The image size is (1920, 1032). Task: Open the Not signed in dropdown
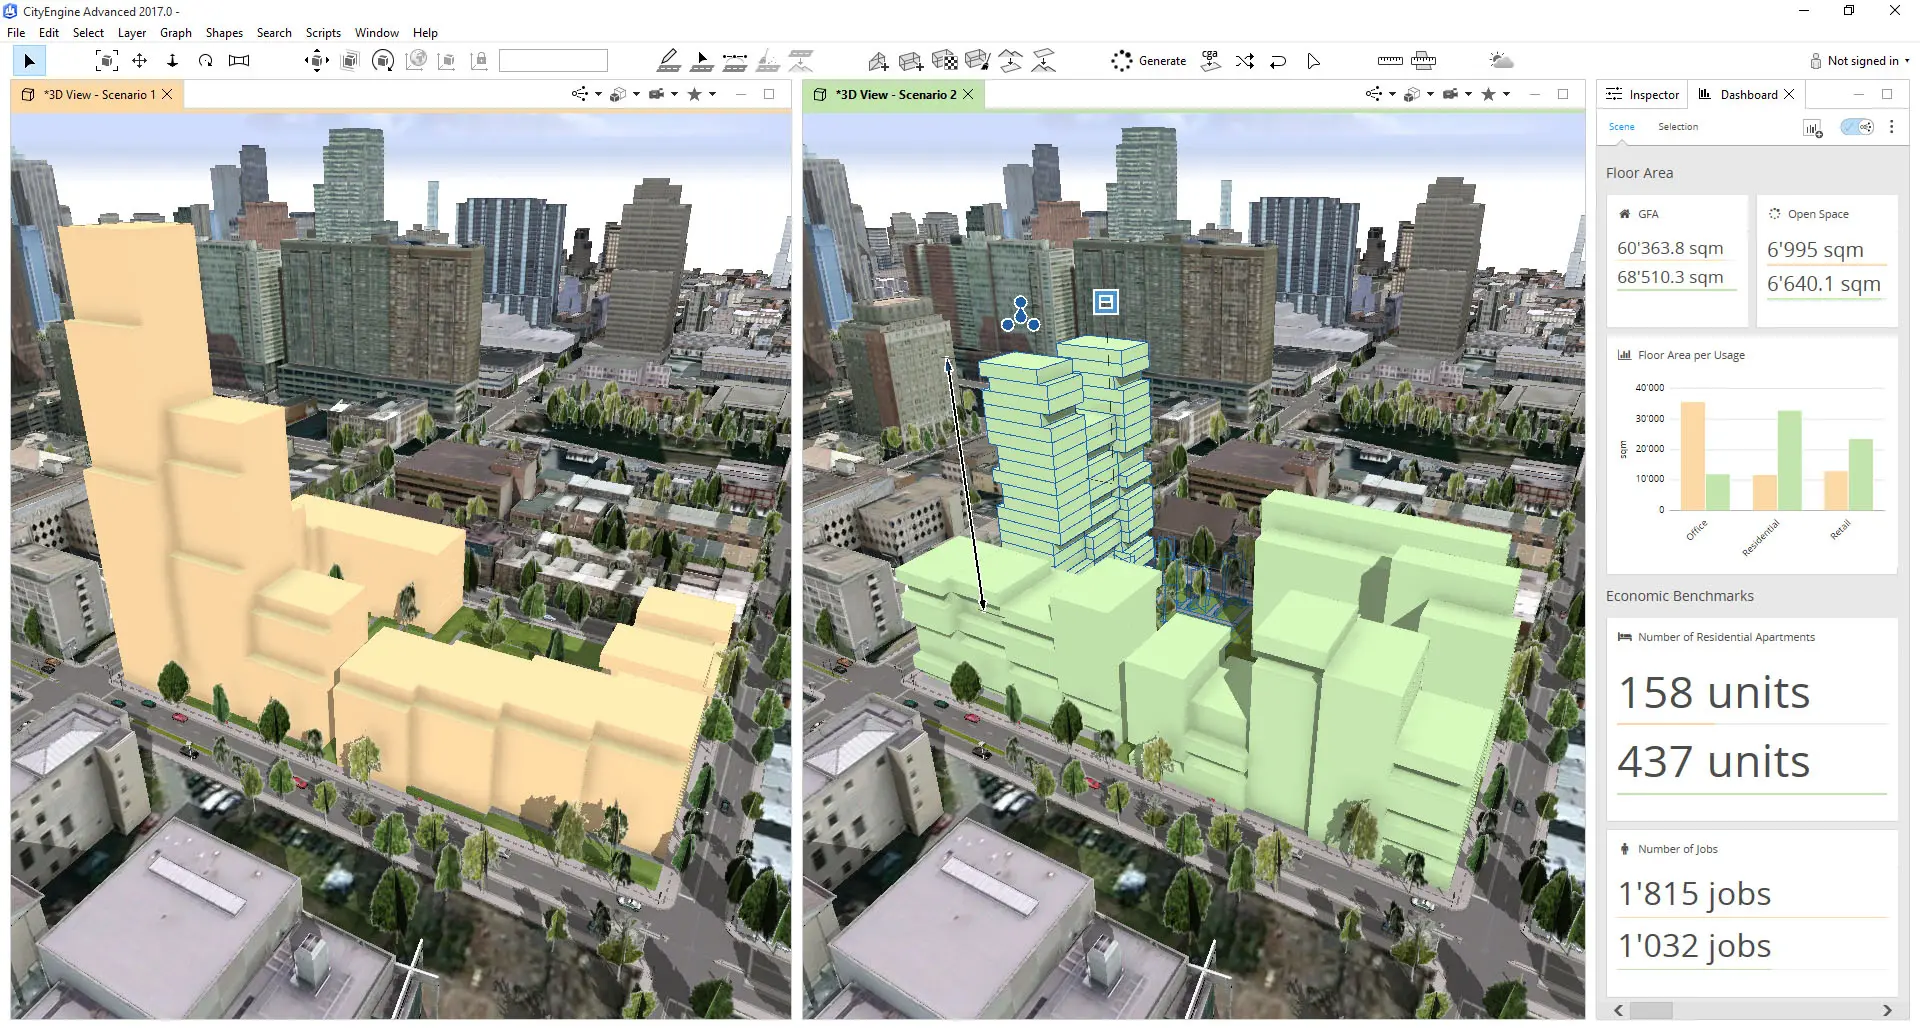1861,61
